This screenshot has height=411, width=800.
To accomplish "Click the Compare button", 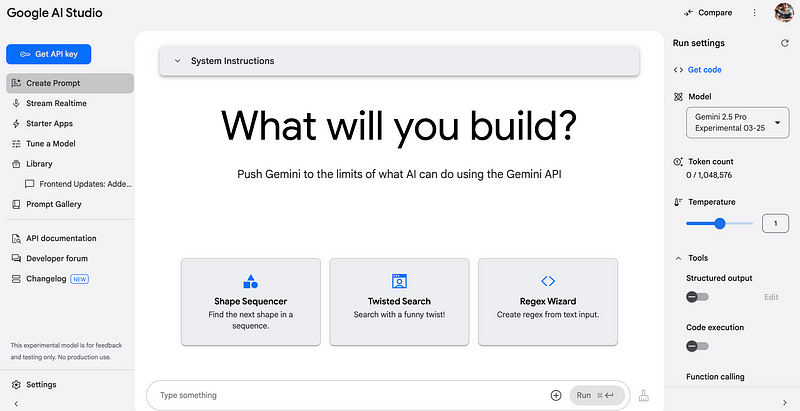I will pyautogui.click(x=709, y=13).
